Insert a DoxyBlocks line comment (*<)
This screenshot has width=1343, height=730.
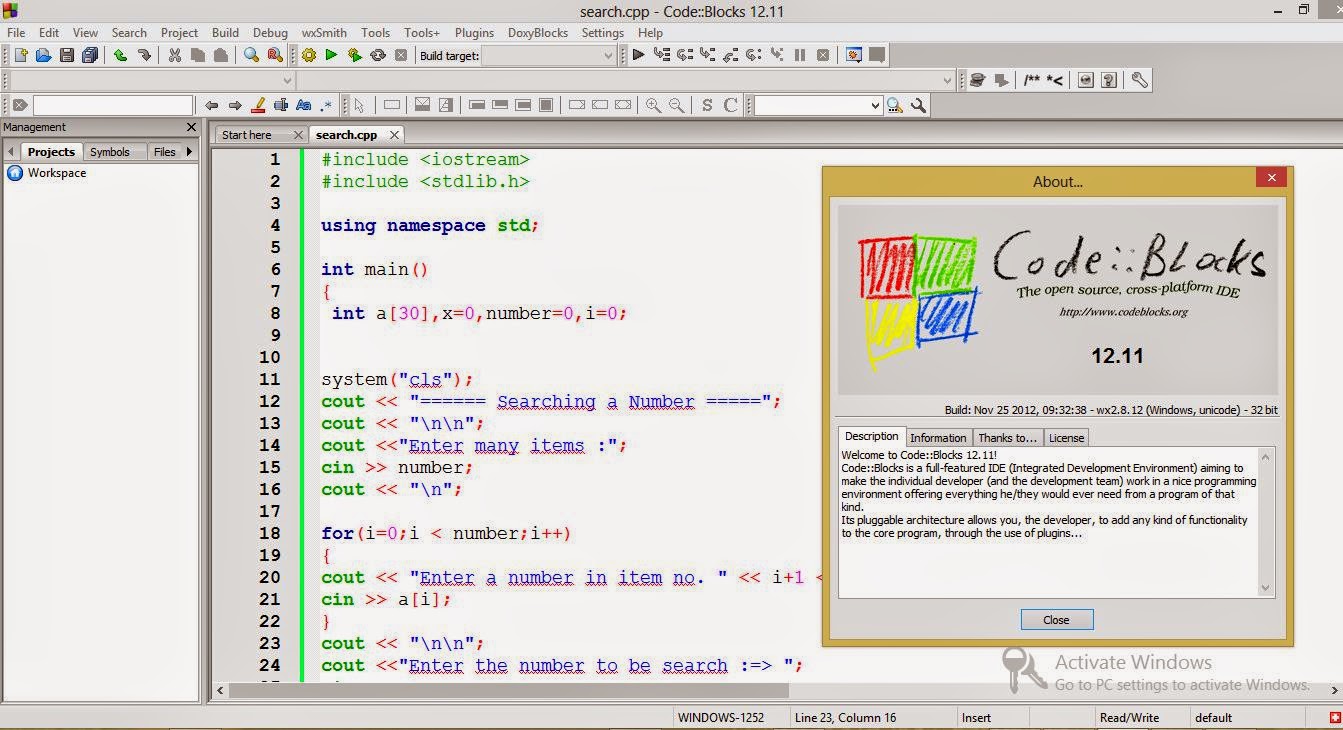coord(1054,81)
